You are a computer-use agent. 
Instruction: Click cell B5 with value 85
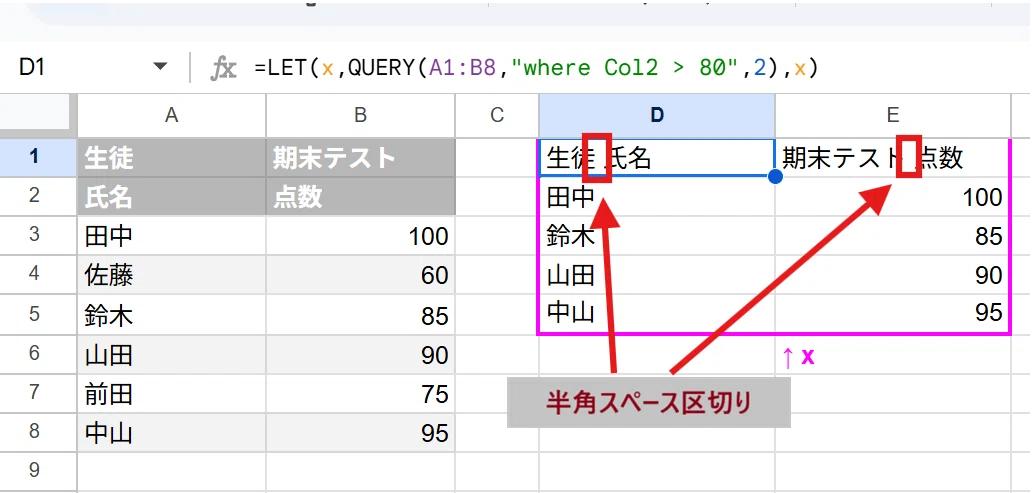coord(360,314)
